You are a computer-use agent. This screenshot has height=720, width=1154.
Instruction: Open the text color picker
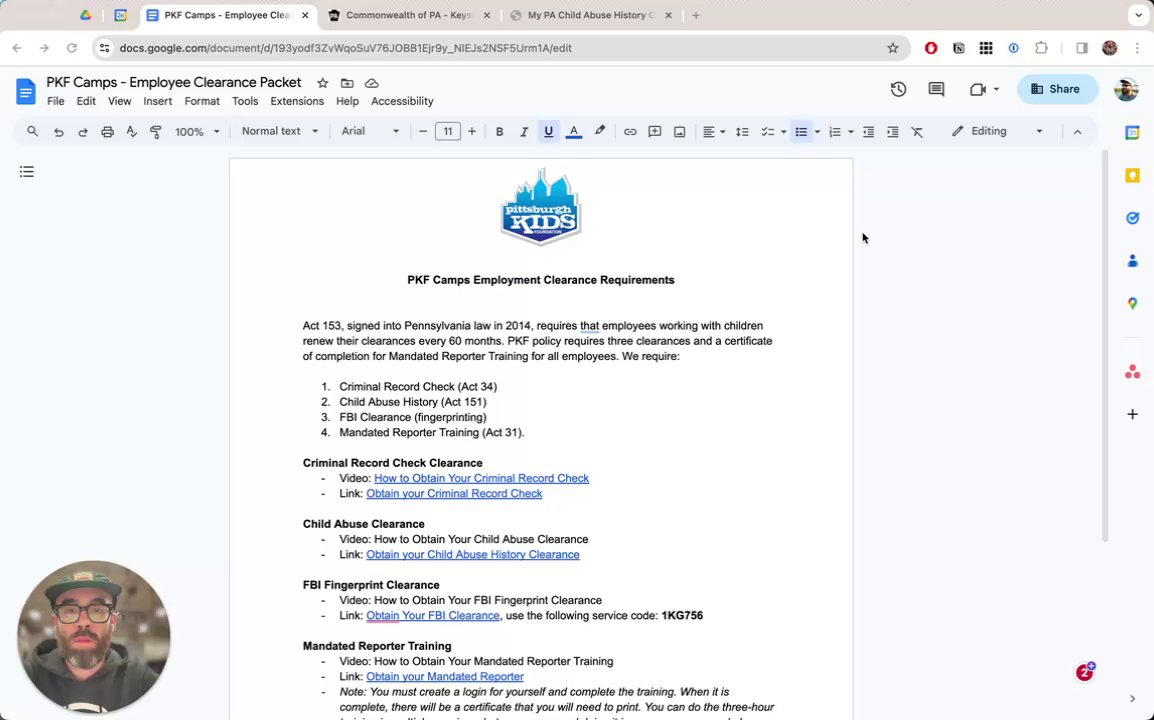[574, 132]
